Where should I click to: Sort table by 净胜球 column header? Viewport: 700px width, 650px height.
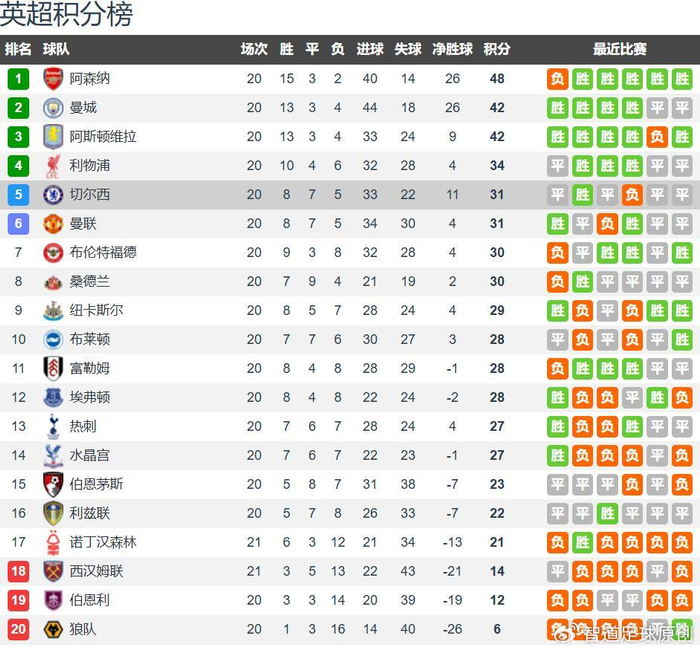452,49
